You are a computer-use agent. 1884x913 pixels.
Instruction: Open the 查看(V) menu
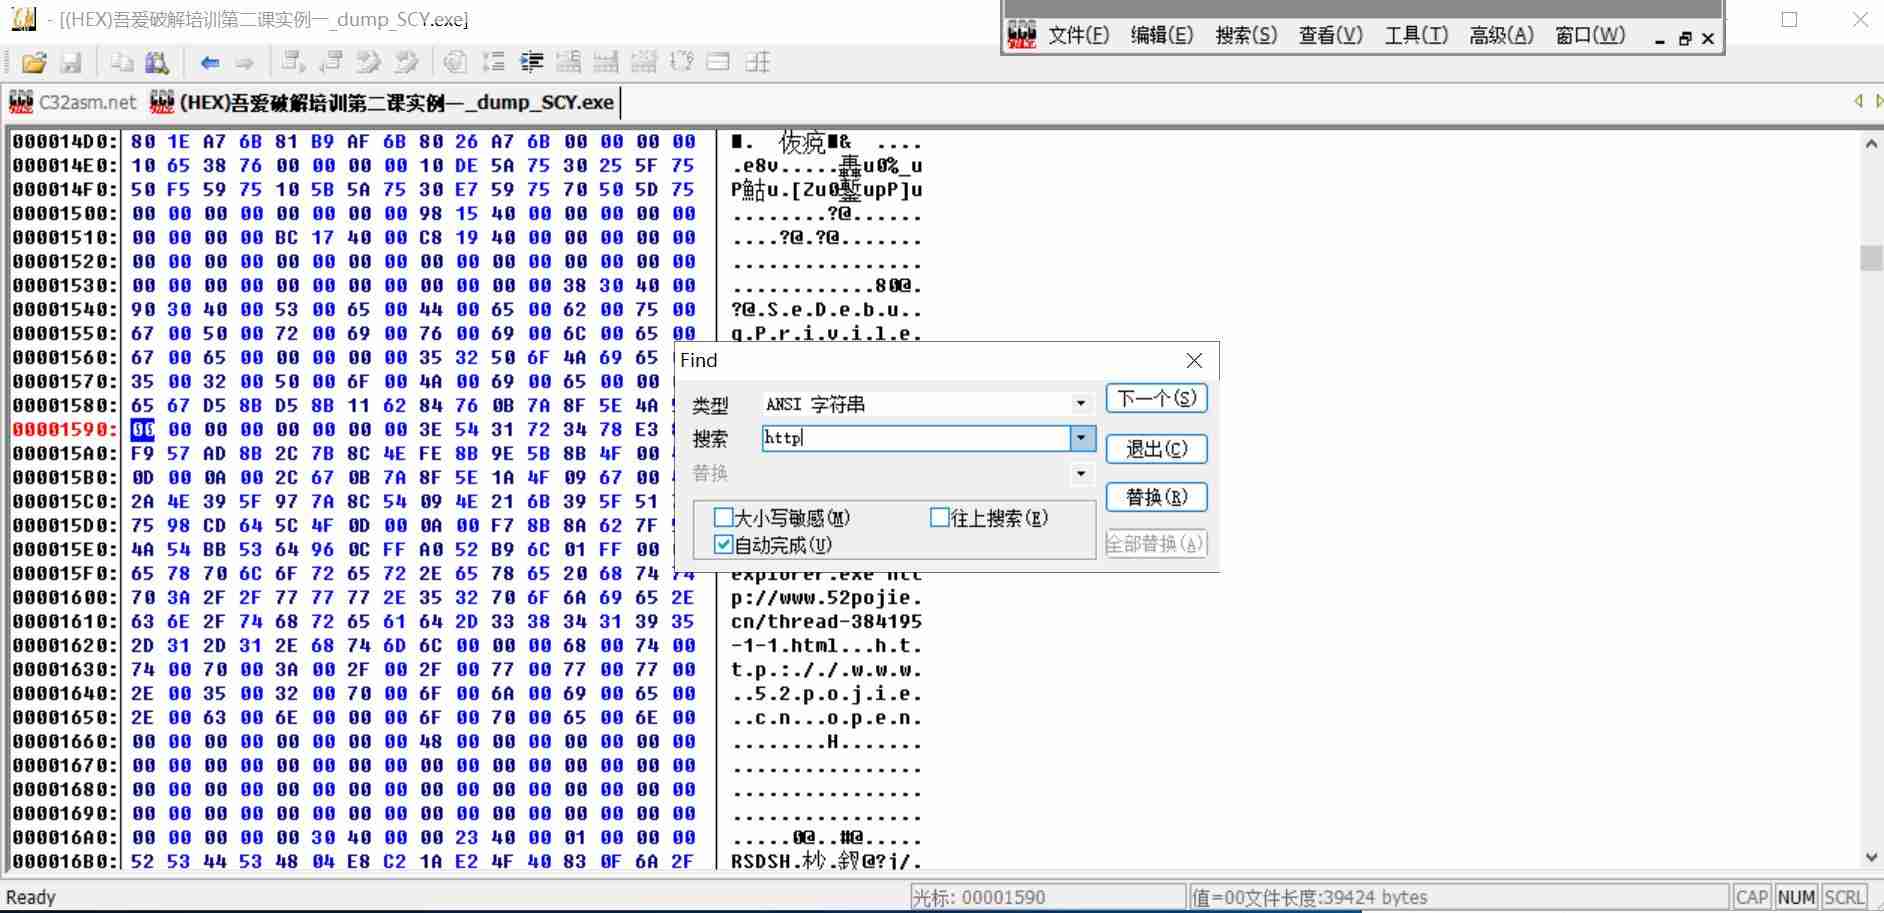pos(1330,36)
